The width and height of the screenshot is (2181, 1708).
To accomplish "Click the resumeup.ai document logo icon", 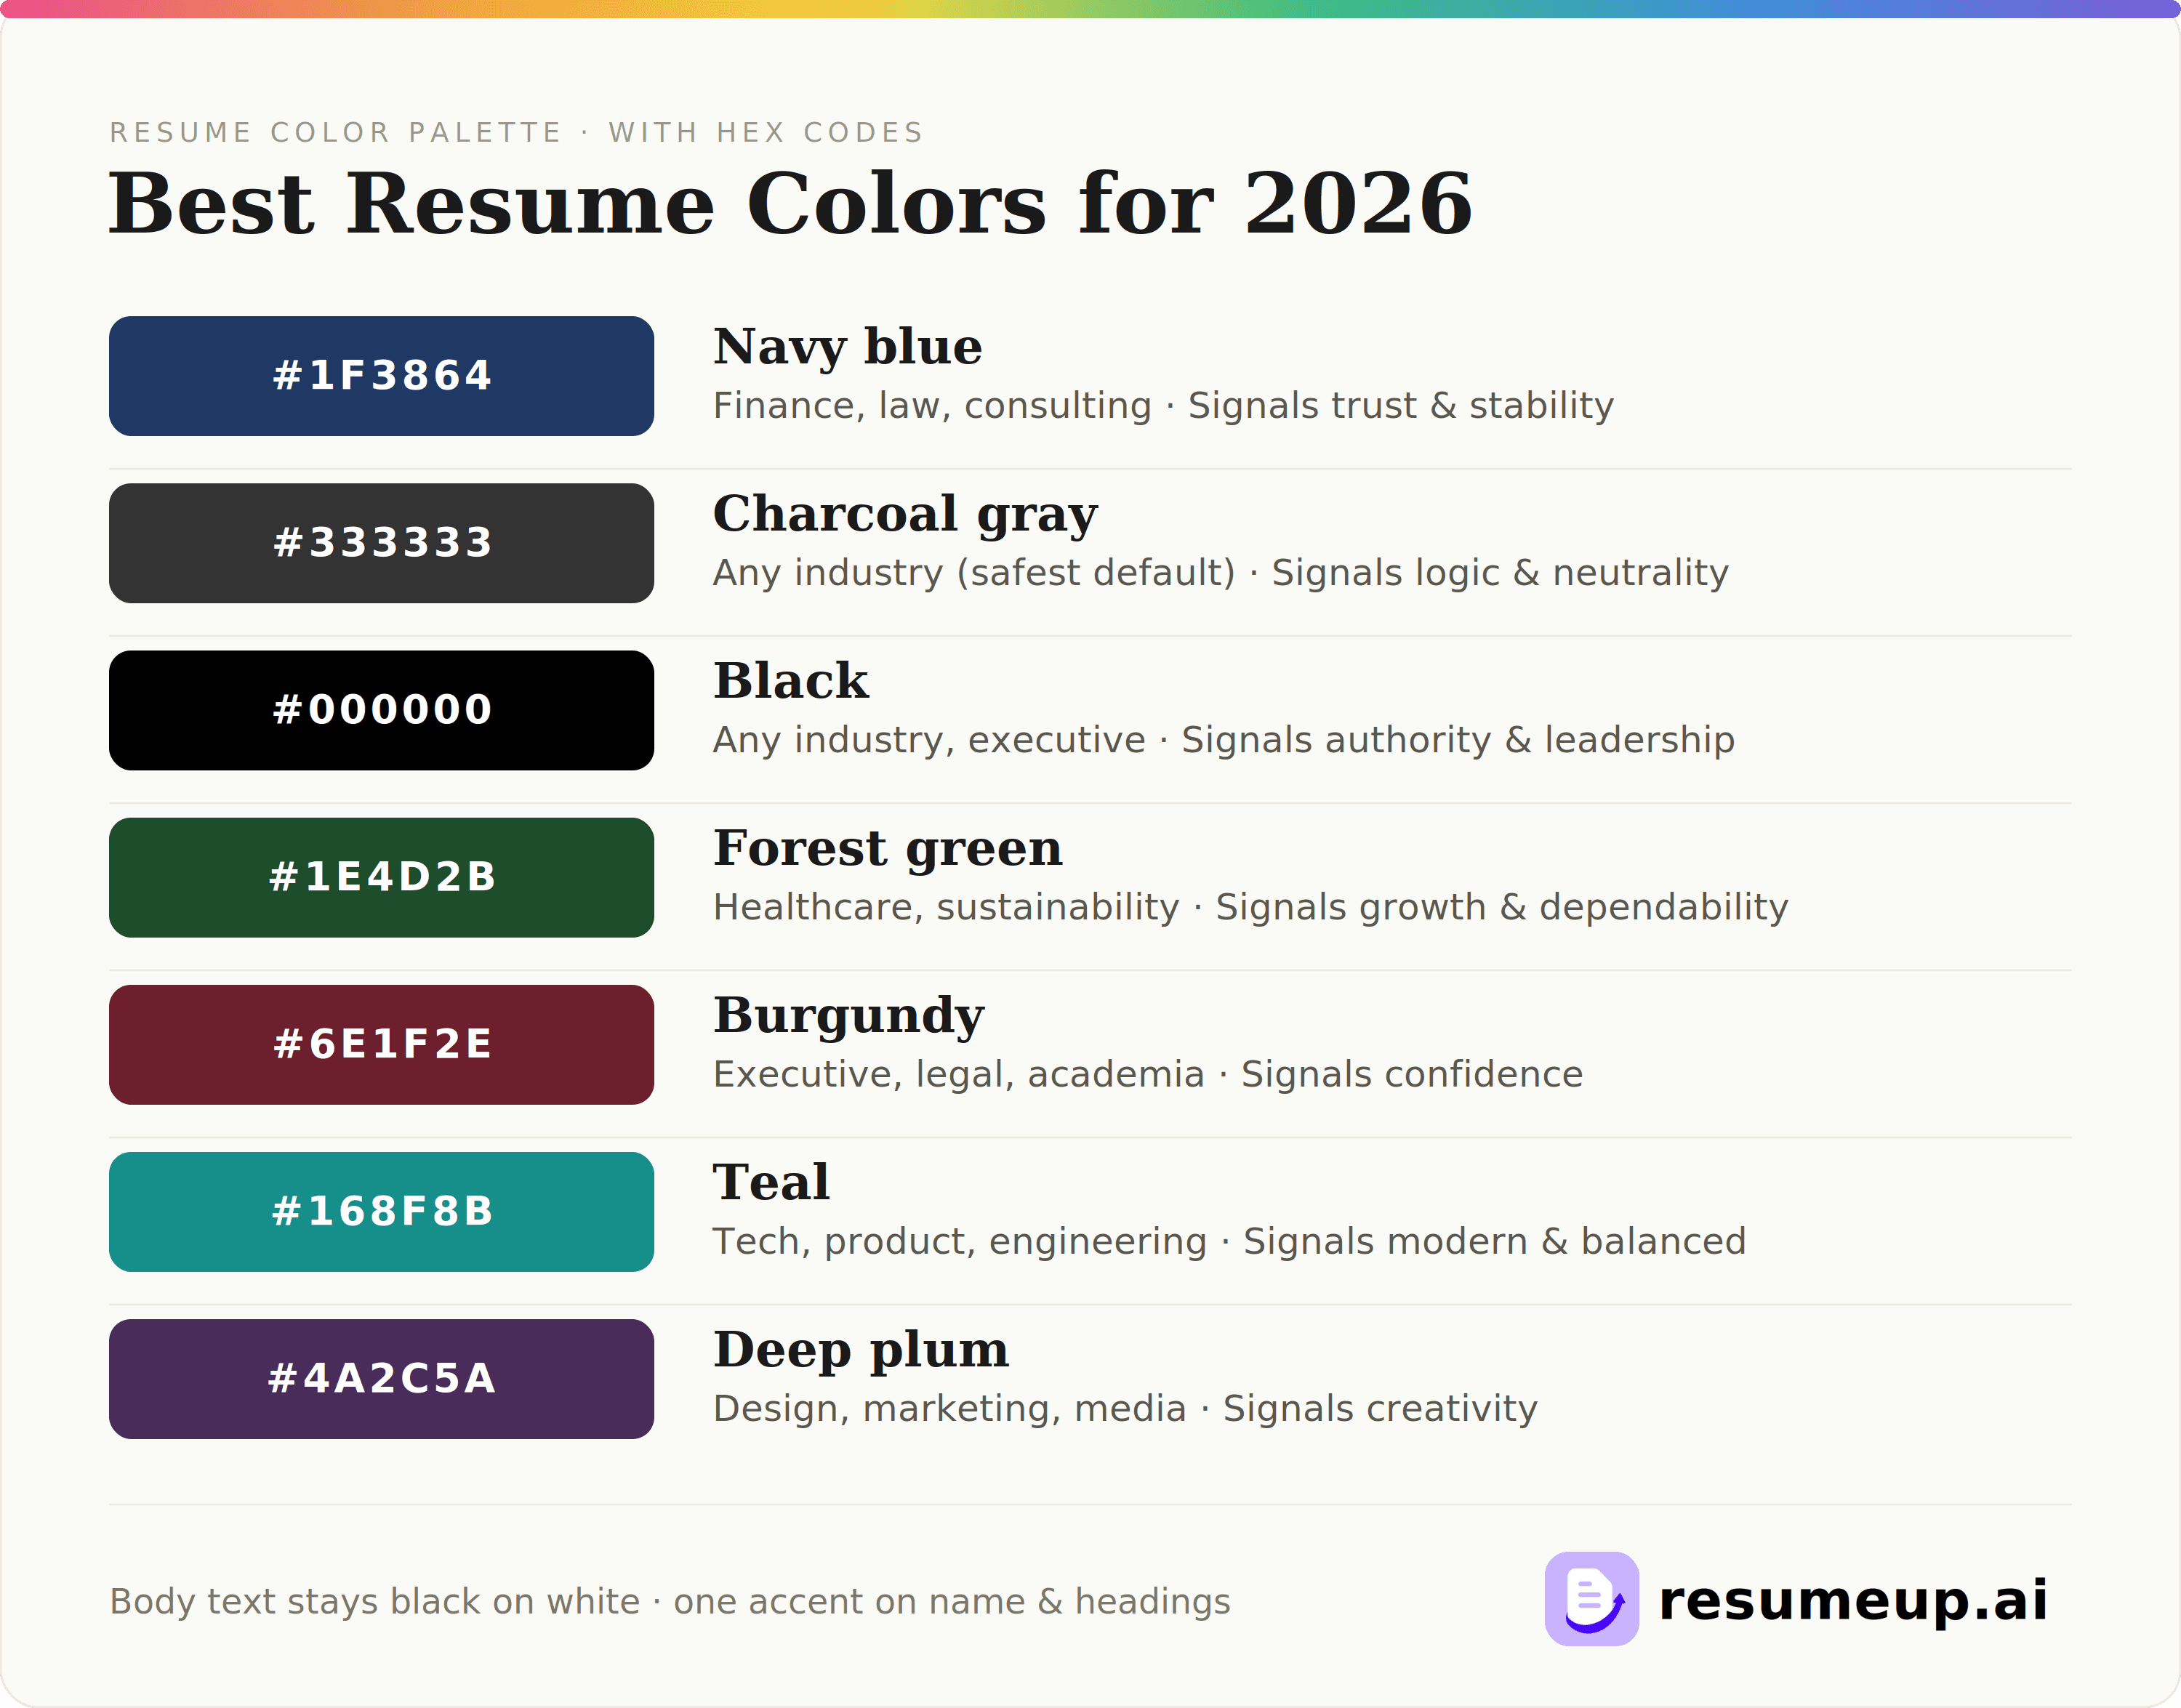I will pos(1591,1599).
